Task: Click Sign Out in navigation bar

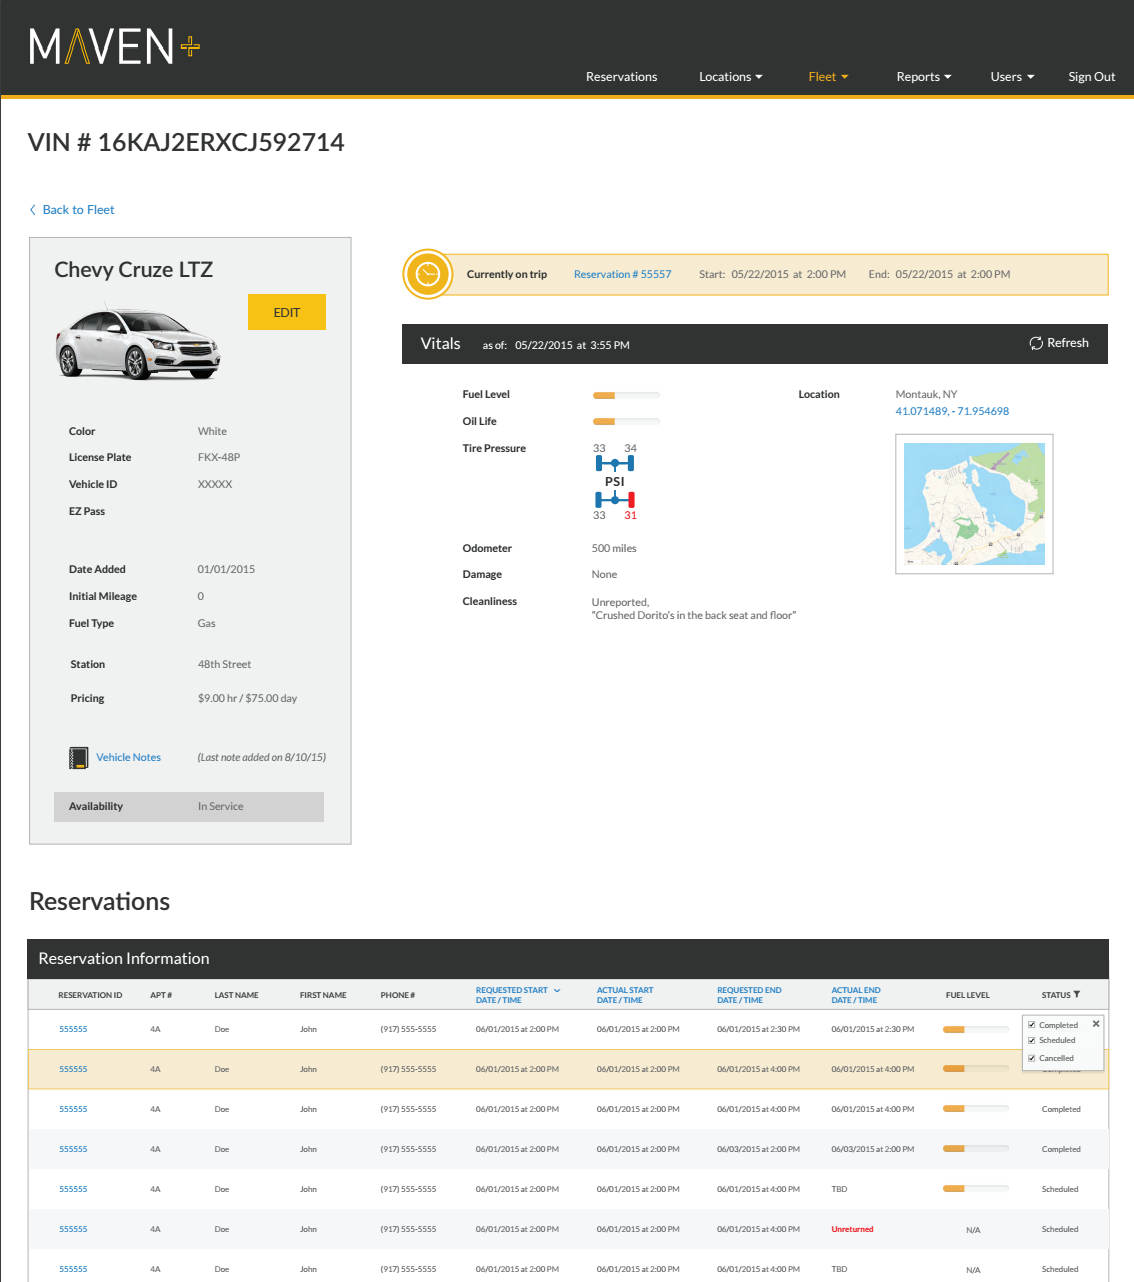Action: [x=1091, y=77]
